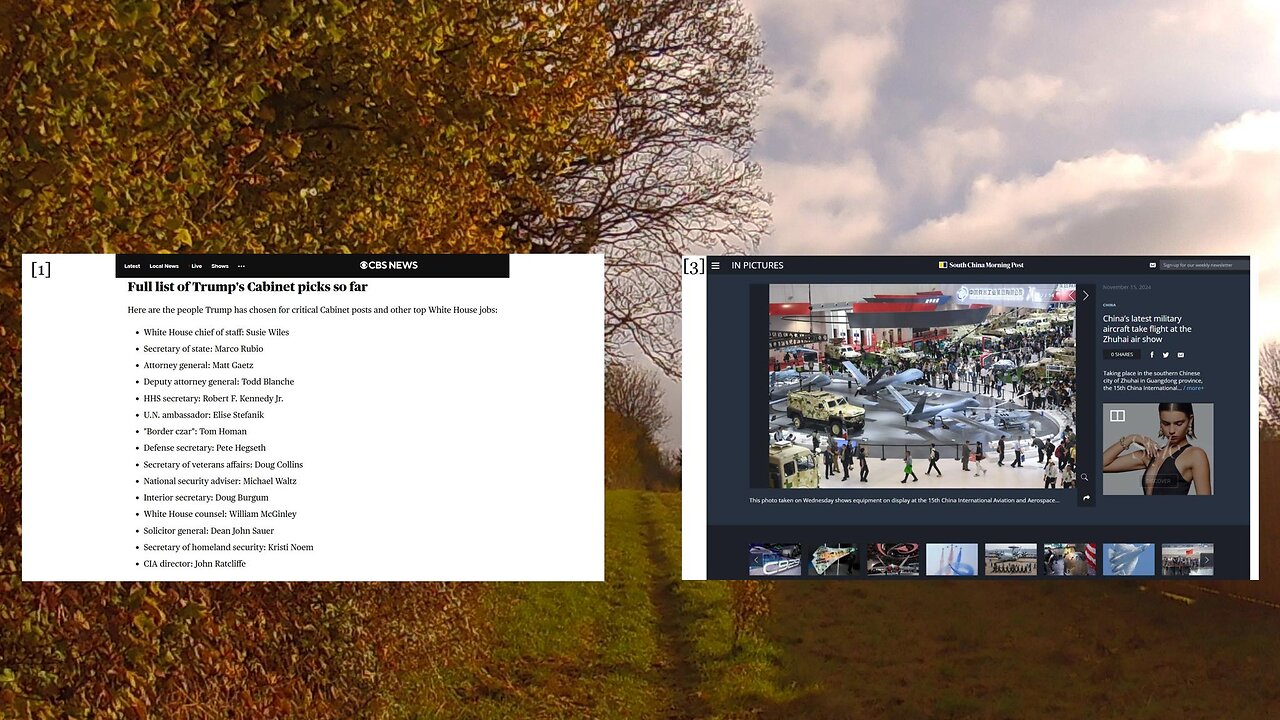The image size is (1280, 720).
Task: Click the Matt Gaetz list entry
Action: (198, 365)
